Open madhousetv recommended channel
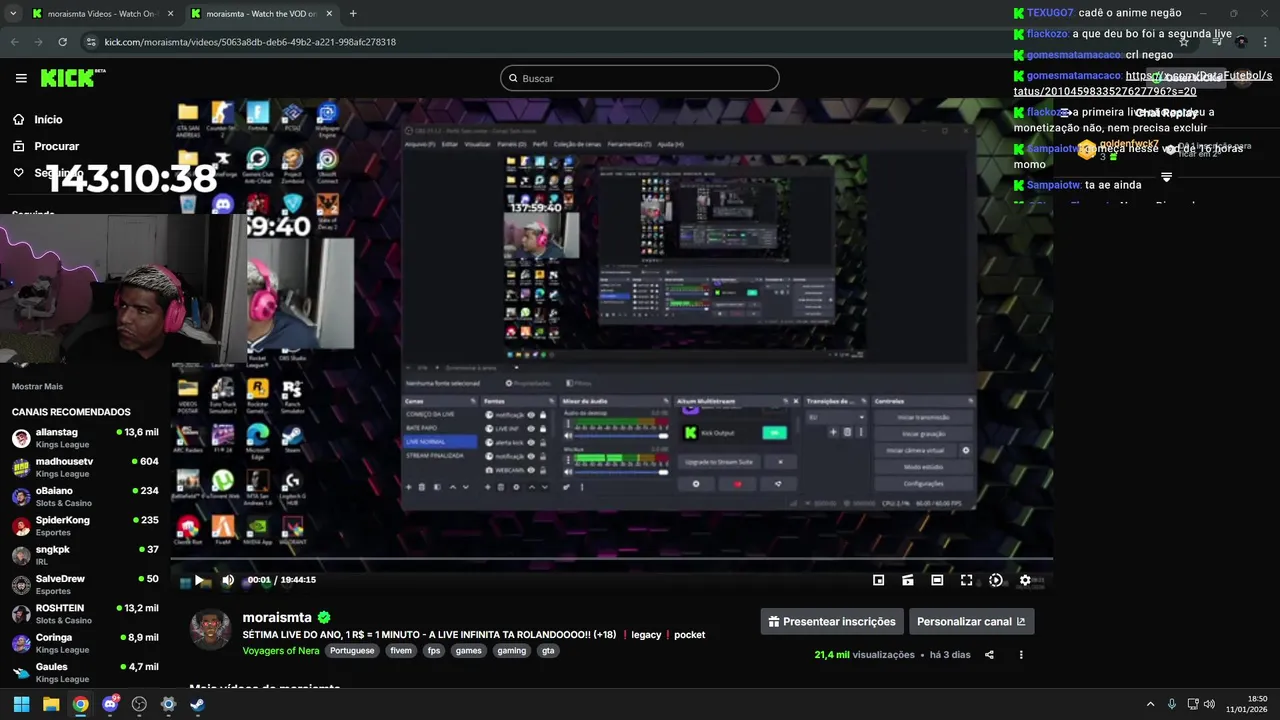The height and width of the screenshot is (720, 1280). (85, 467)
